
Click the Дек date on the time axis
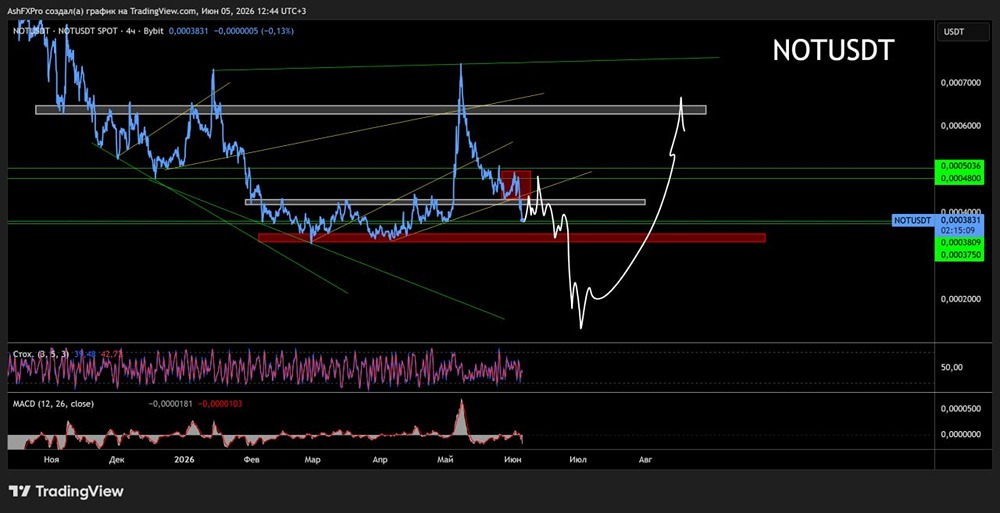point(117,459)
